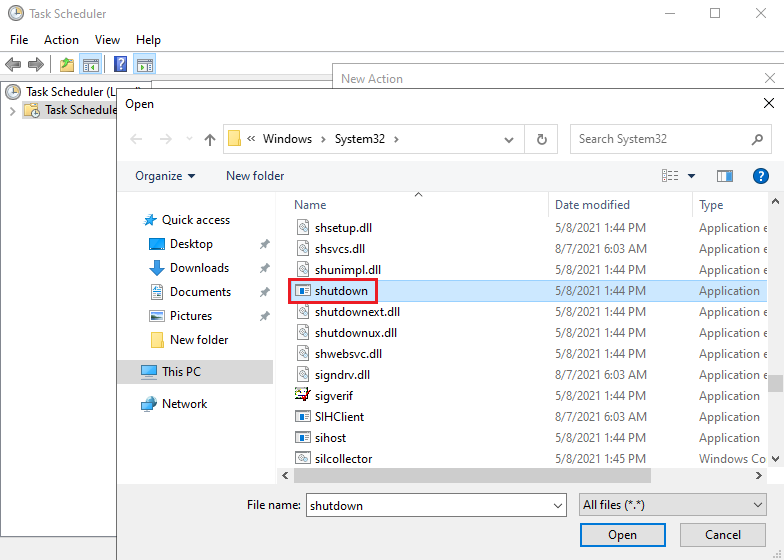
Task: Select This PC in navigation pane
Action: point(181,372)
